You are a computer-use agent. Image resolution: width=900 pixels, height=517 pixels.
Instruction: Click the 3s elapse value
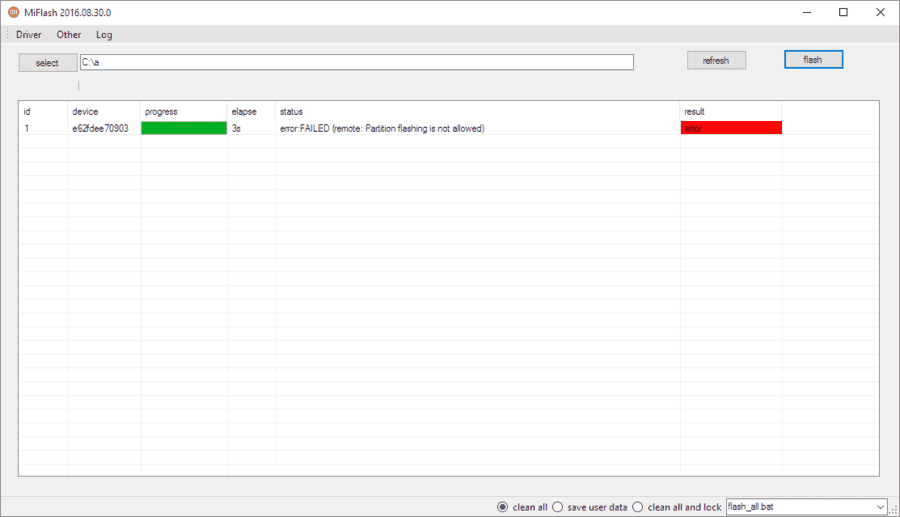236,129
